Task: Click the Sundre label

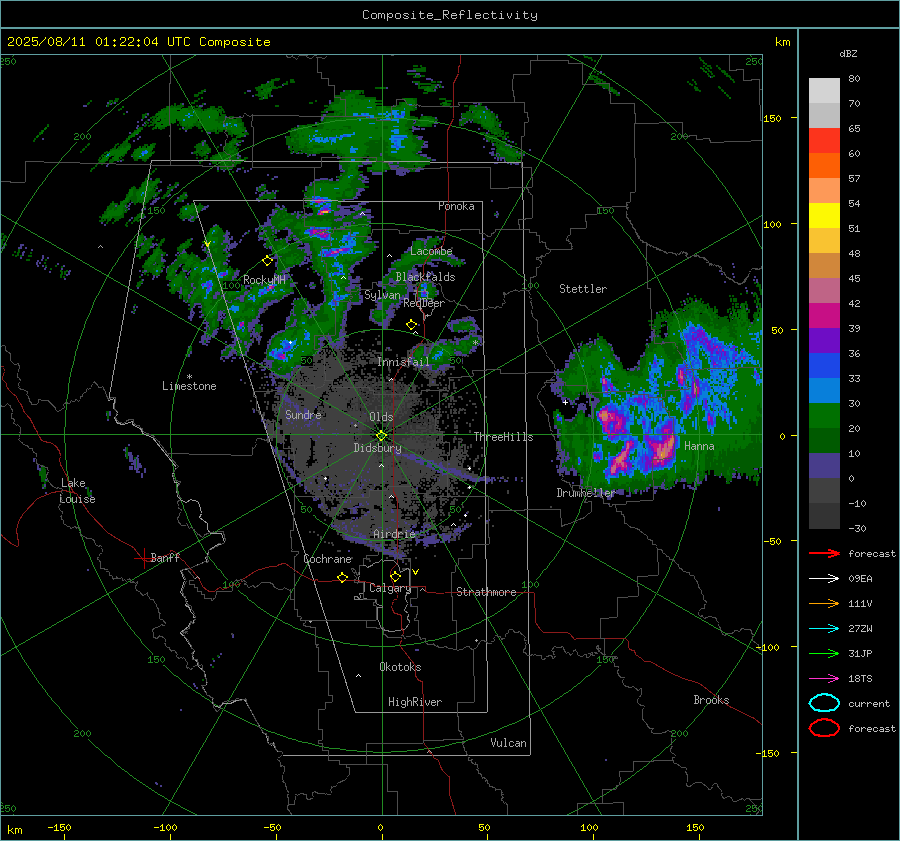Action: (303, 414)
